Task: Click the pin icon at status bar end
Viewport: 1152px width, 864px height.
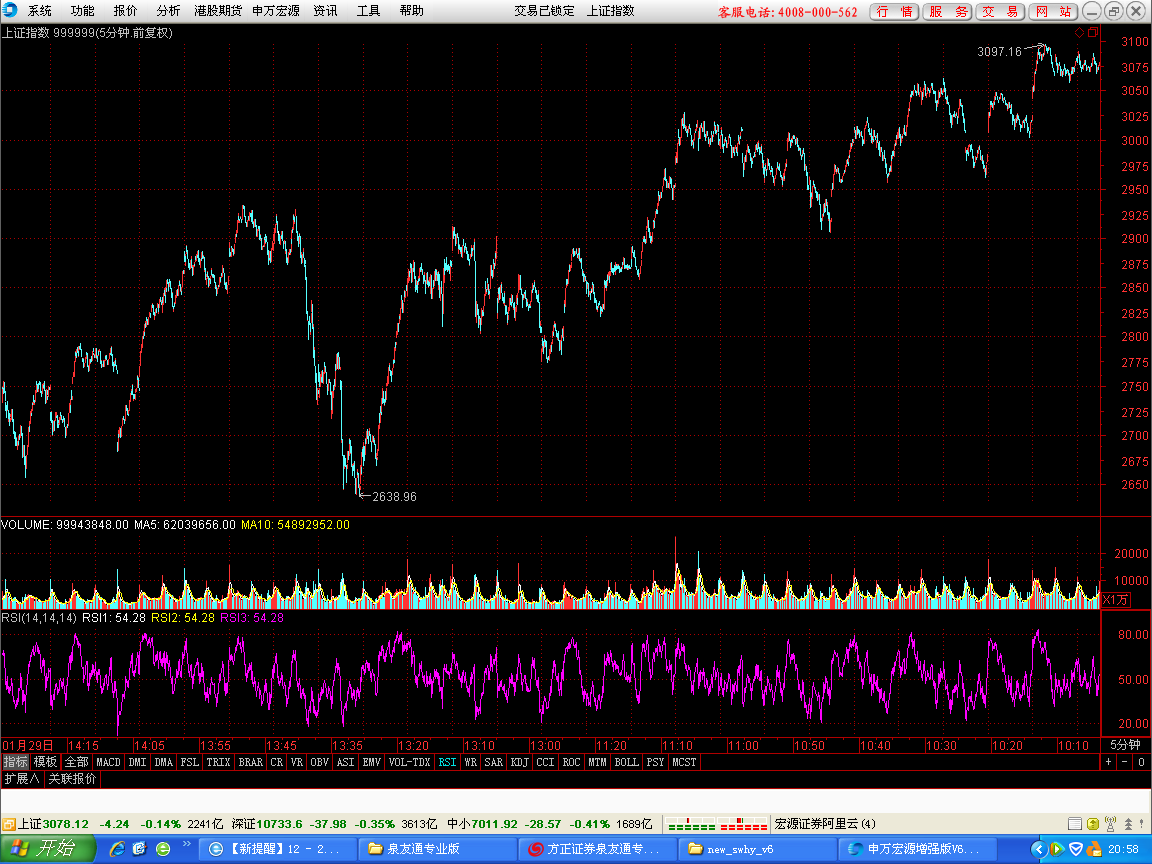Action: 1142,824
